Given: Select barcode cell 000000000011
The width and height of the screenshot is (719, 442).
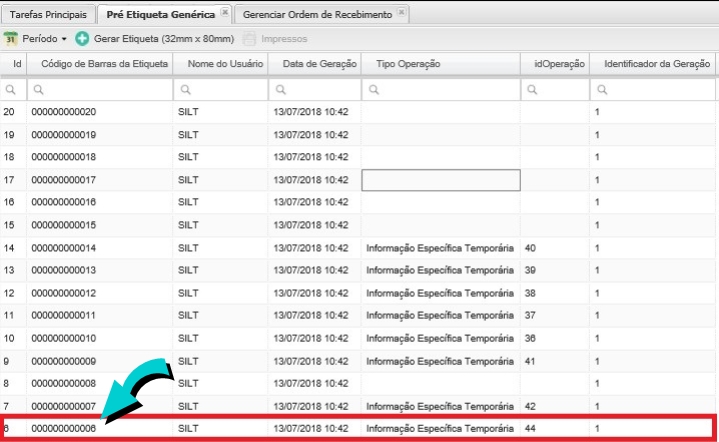Looking at the screenshot, I should [x=64, y=315].
